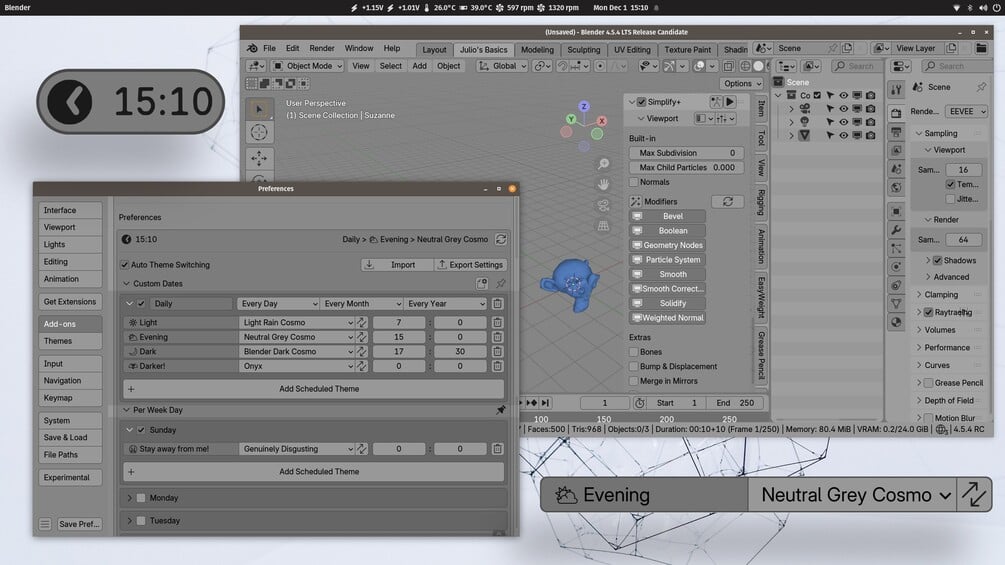Collapse the Custom Dates section
Screen dimensions: 1005x565
(x=126, y=283)
